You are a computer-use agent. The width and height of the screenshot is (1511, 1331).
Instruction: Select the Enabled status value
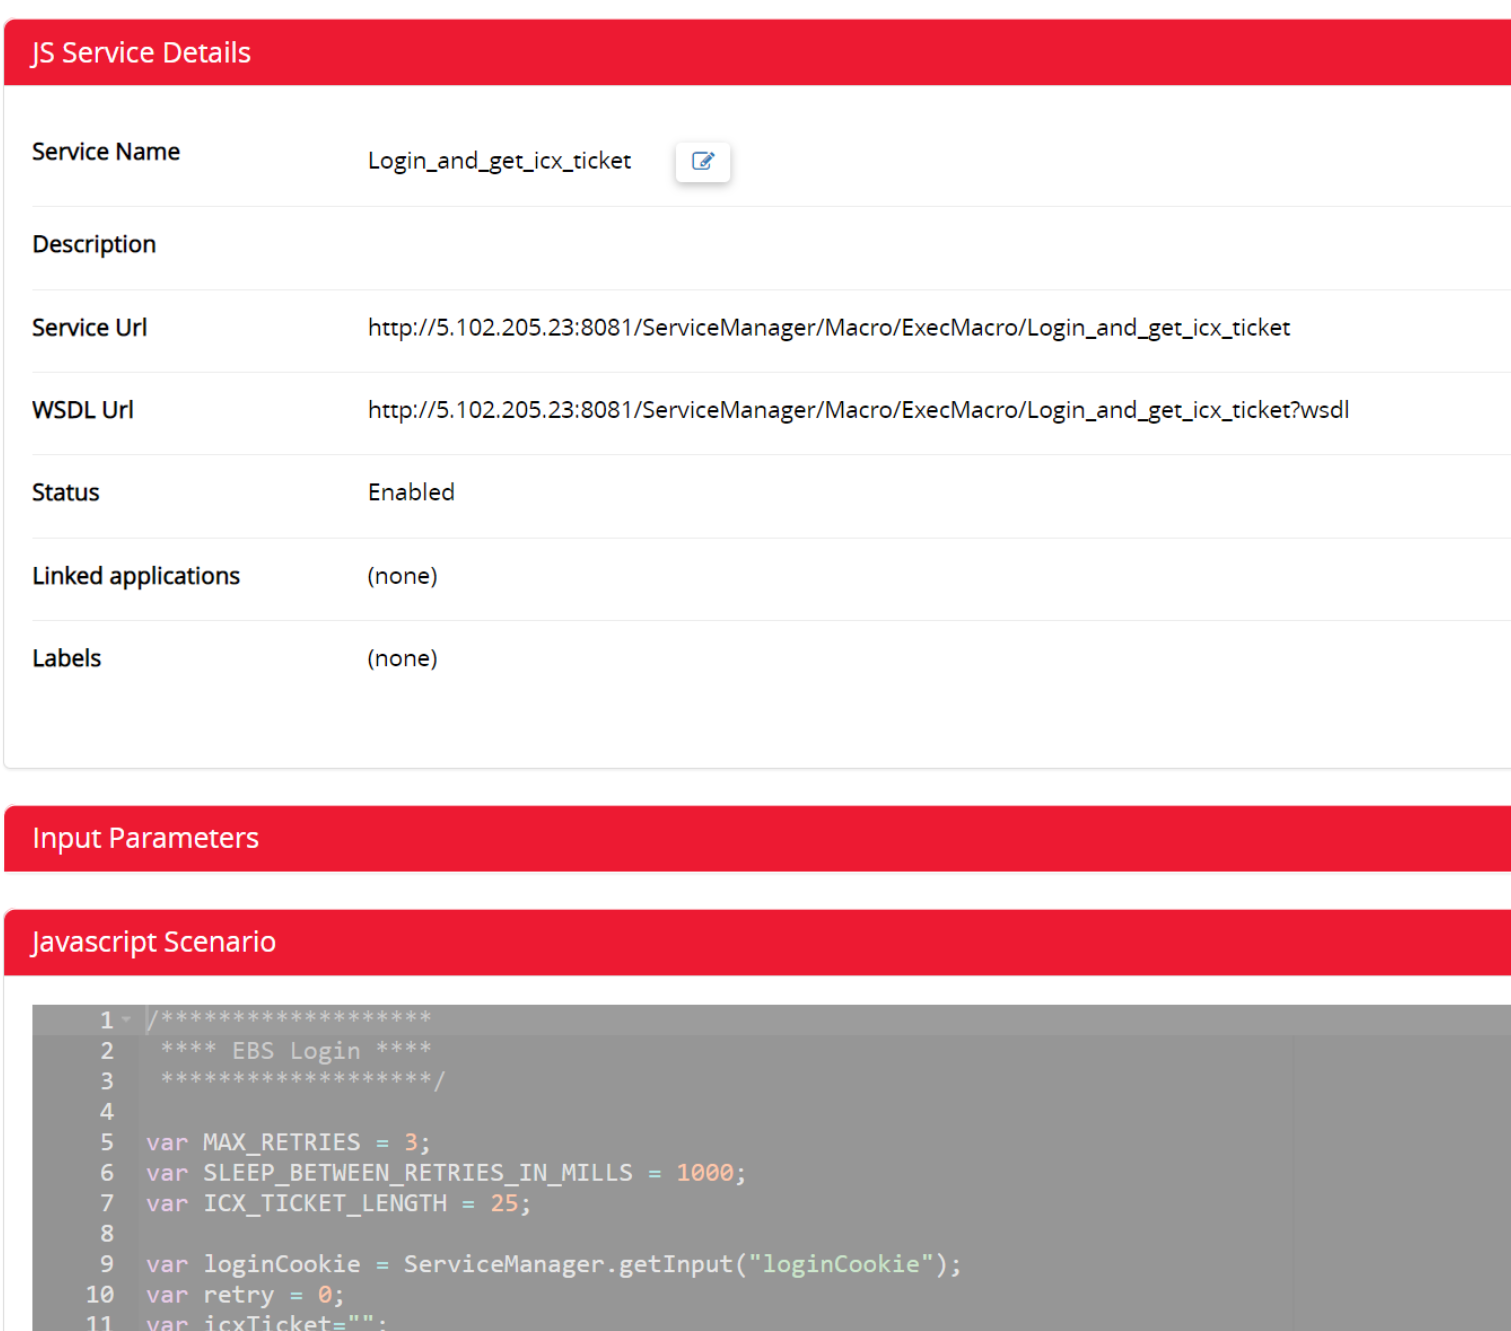pyautogui.click(x=410, y=491)
